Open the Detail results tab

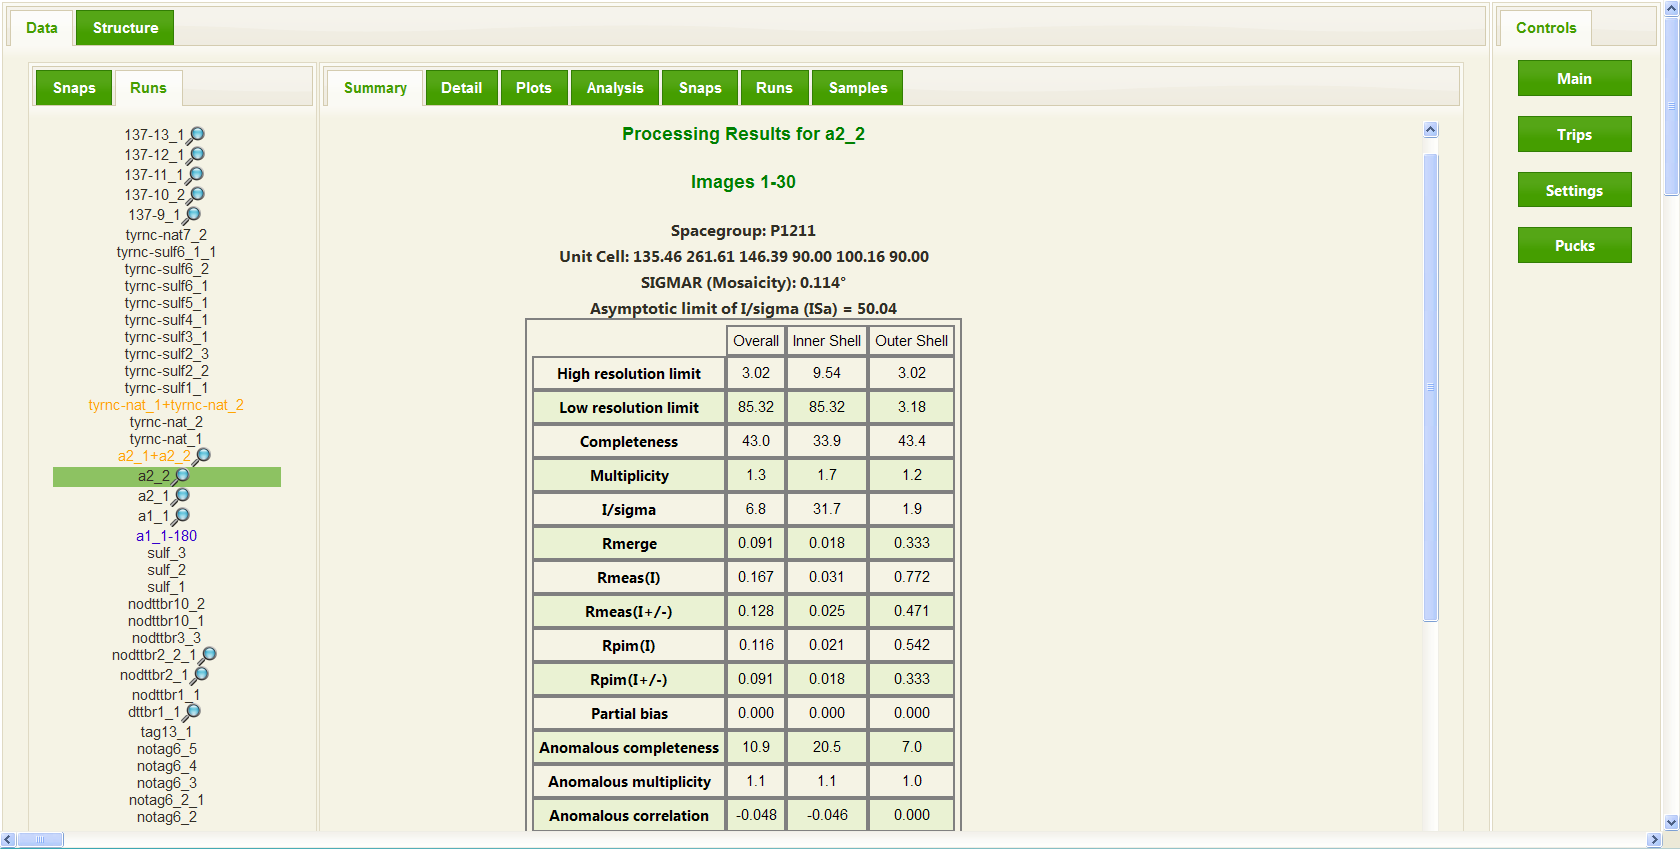(x=461, y=88)
